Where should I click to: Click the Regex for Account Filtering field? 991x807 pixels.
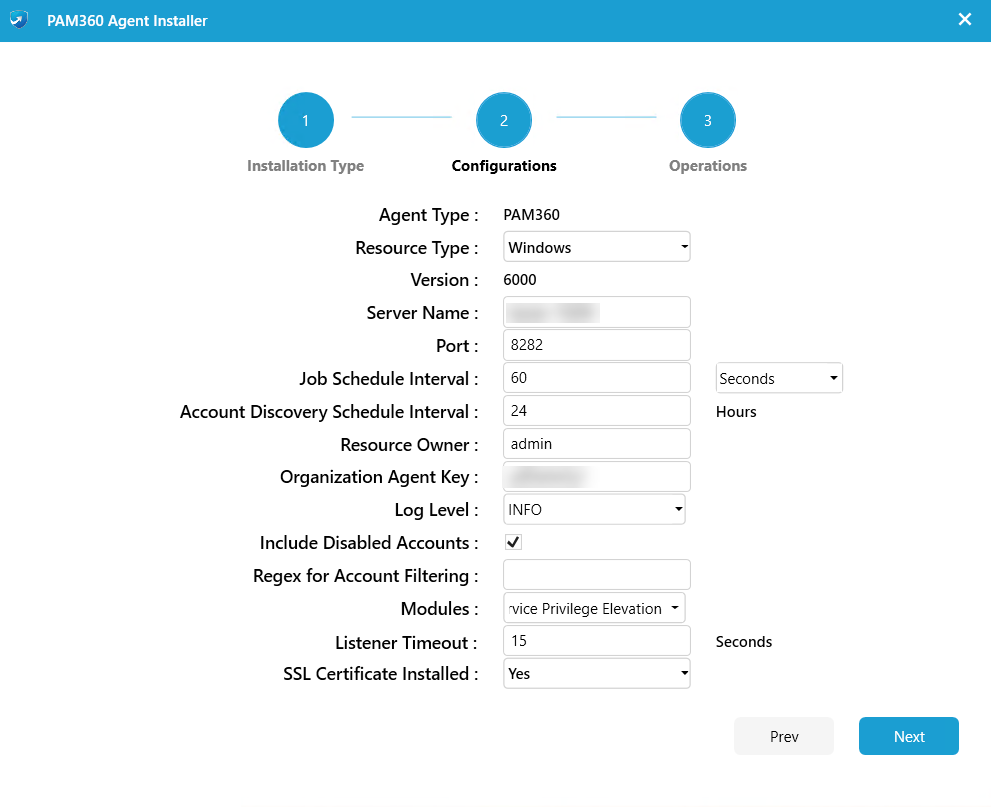[x=597, y=575]
